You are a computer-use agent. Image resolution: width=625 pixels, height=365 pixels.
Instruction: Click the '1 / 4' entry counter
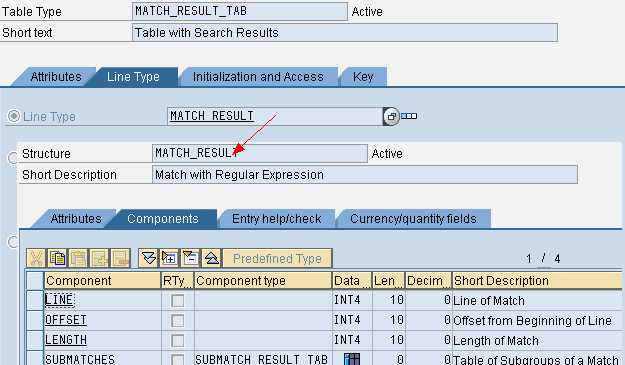543,259
